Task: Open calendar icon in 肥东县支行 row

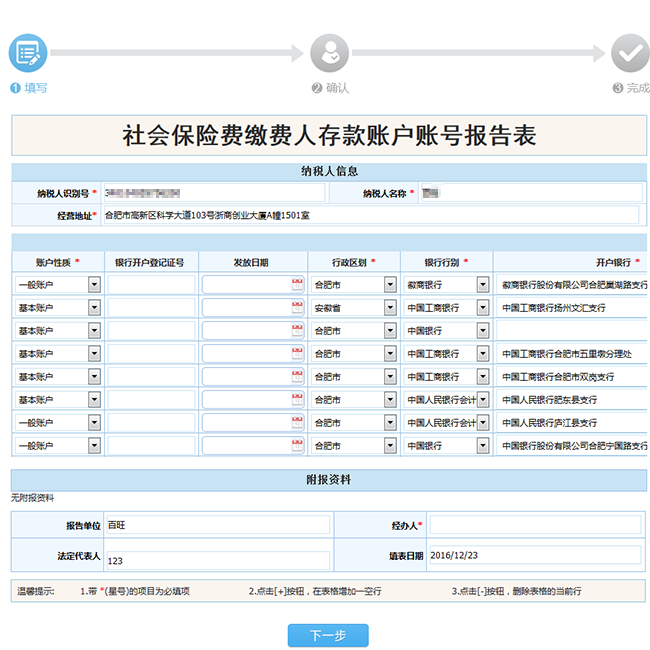Action: (x=297, y=399)
